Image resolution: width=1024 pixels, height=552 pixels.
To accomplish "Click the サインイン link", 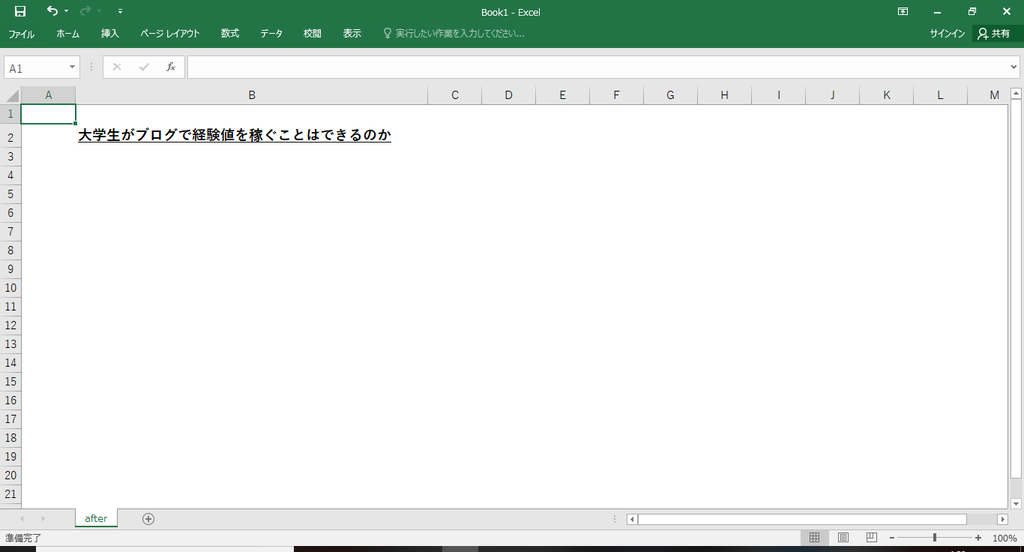I will tap(947, 33).
